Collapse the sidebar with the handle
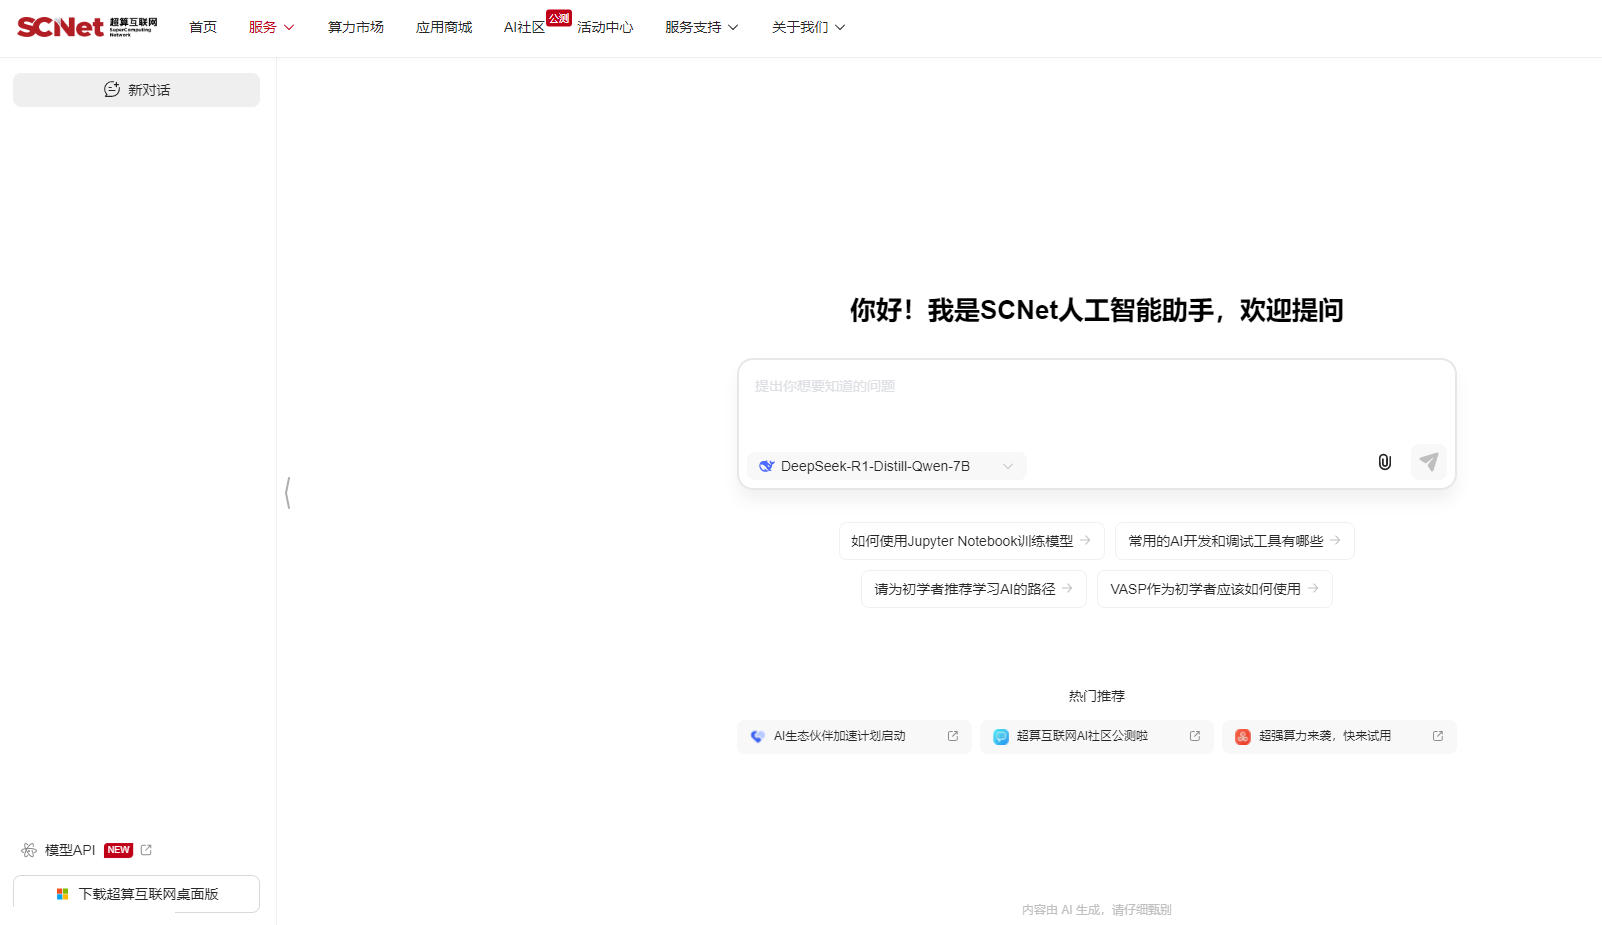The height and width of the screenshot is (925, 1602). tap(288, 492)
